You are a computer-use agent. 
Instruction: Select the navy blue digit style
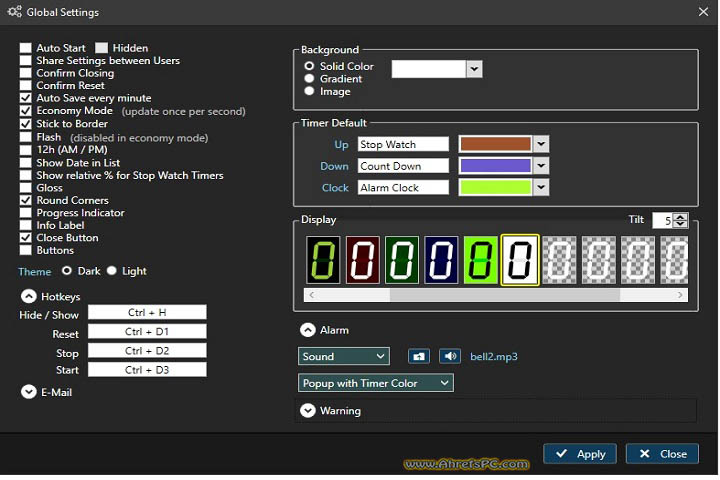[441, 260]
